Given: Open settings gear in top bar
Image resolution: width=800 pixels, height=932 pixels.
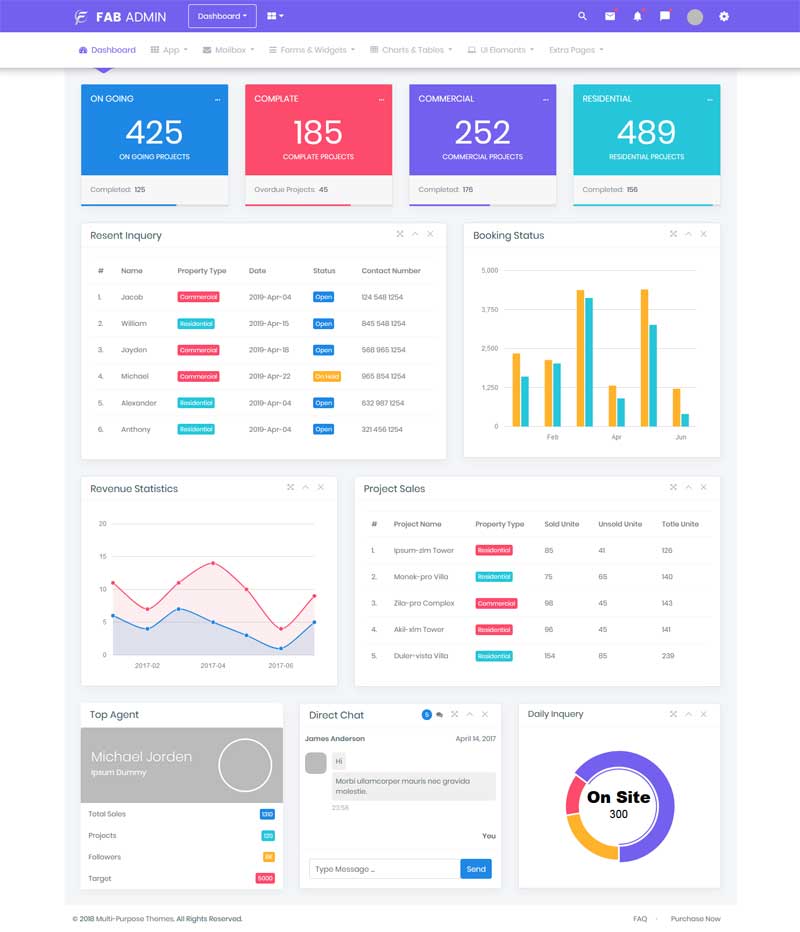Looking at the screenshot, I should tap(723, 17).
